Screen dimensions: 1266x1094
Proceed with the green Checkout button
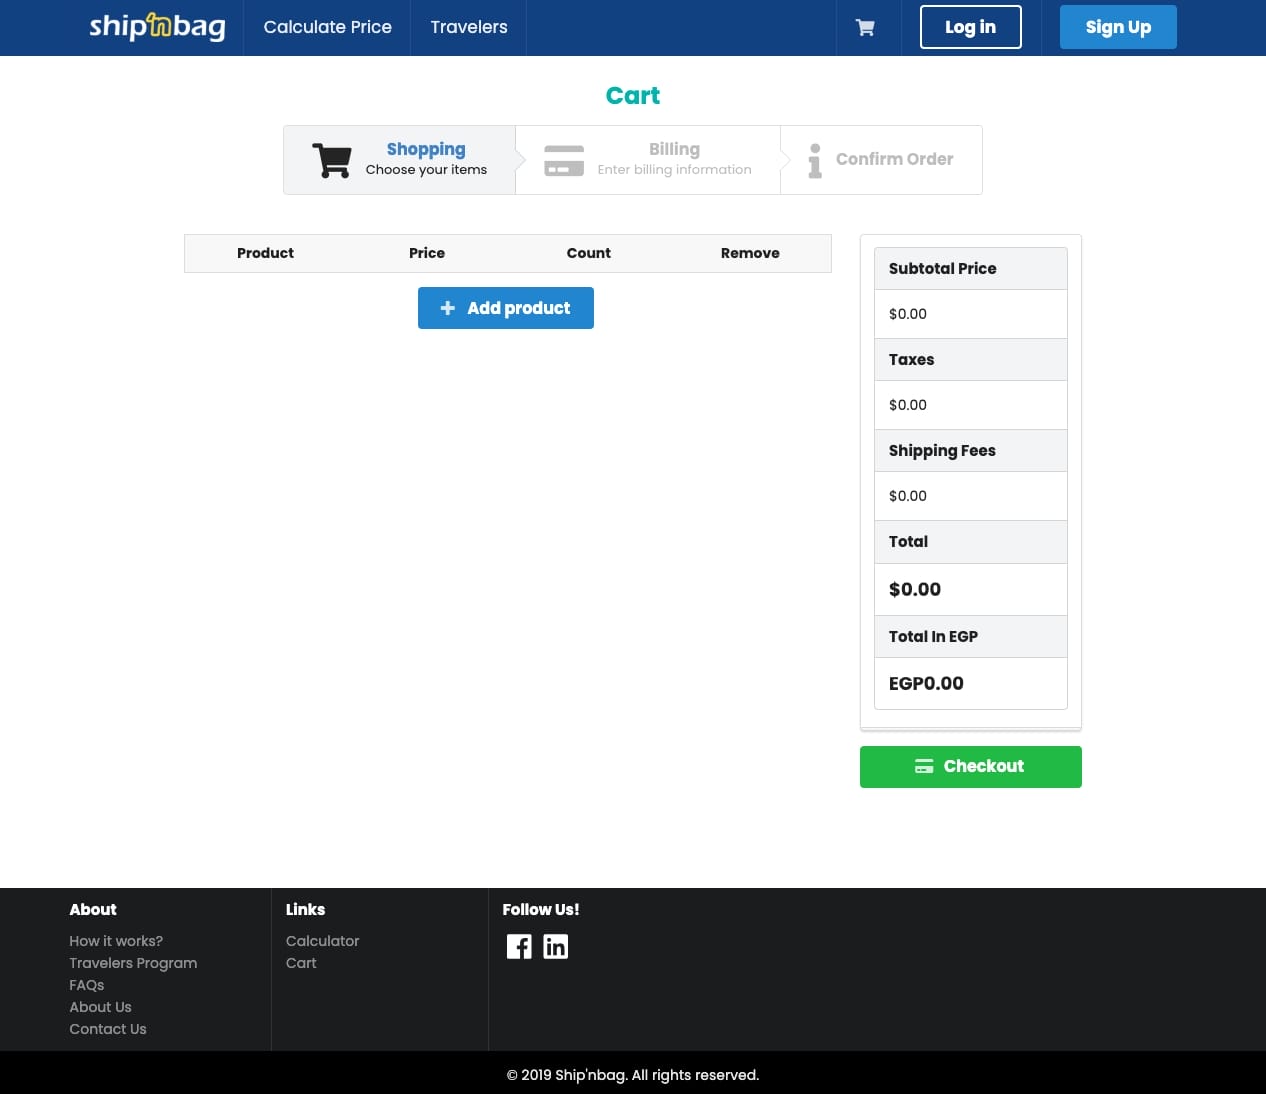(x=970, y=767)
